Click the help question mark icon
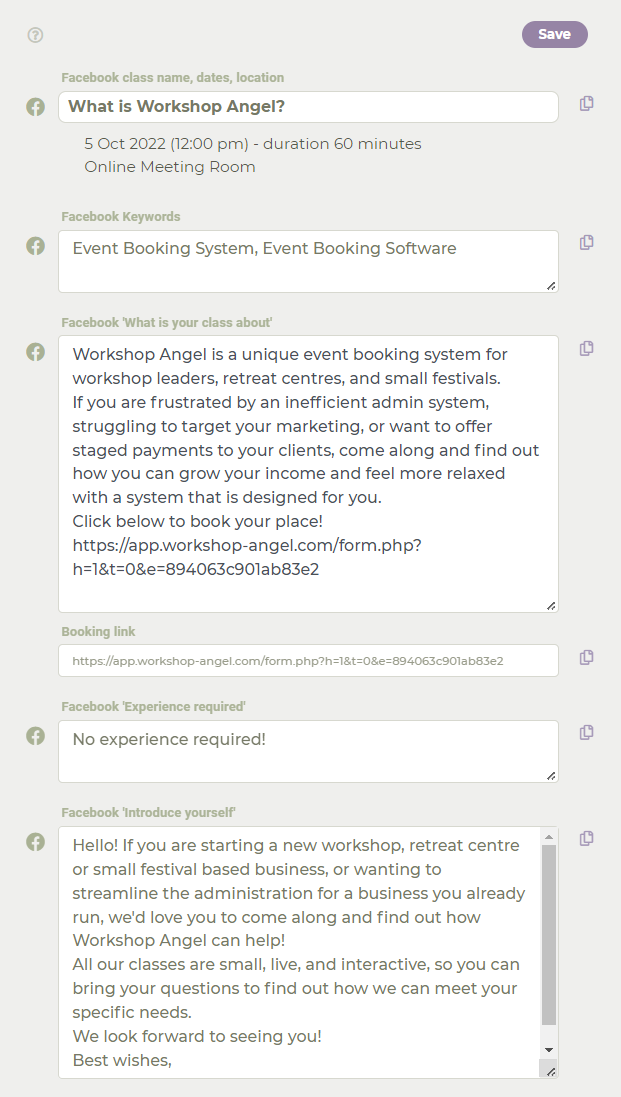 (x=35, y=35)
